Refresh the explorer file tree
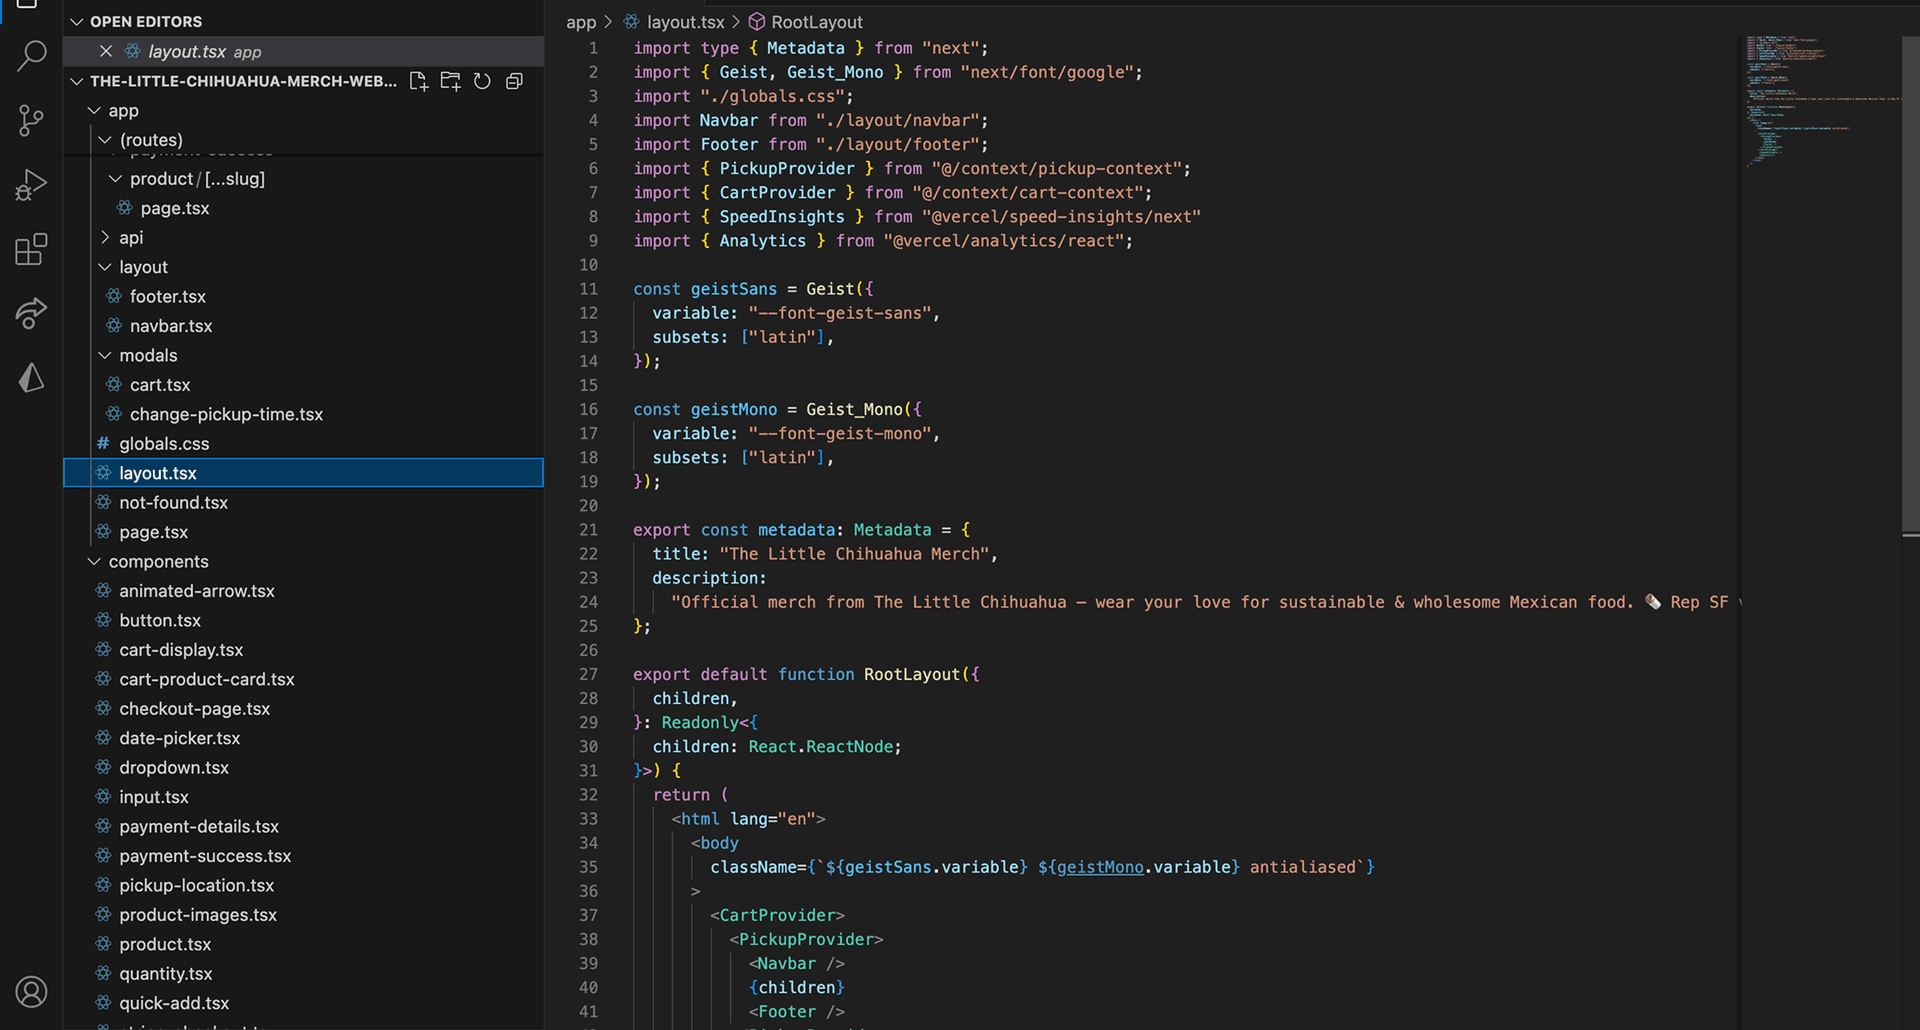 pos(482,81)
